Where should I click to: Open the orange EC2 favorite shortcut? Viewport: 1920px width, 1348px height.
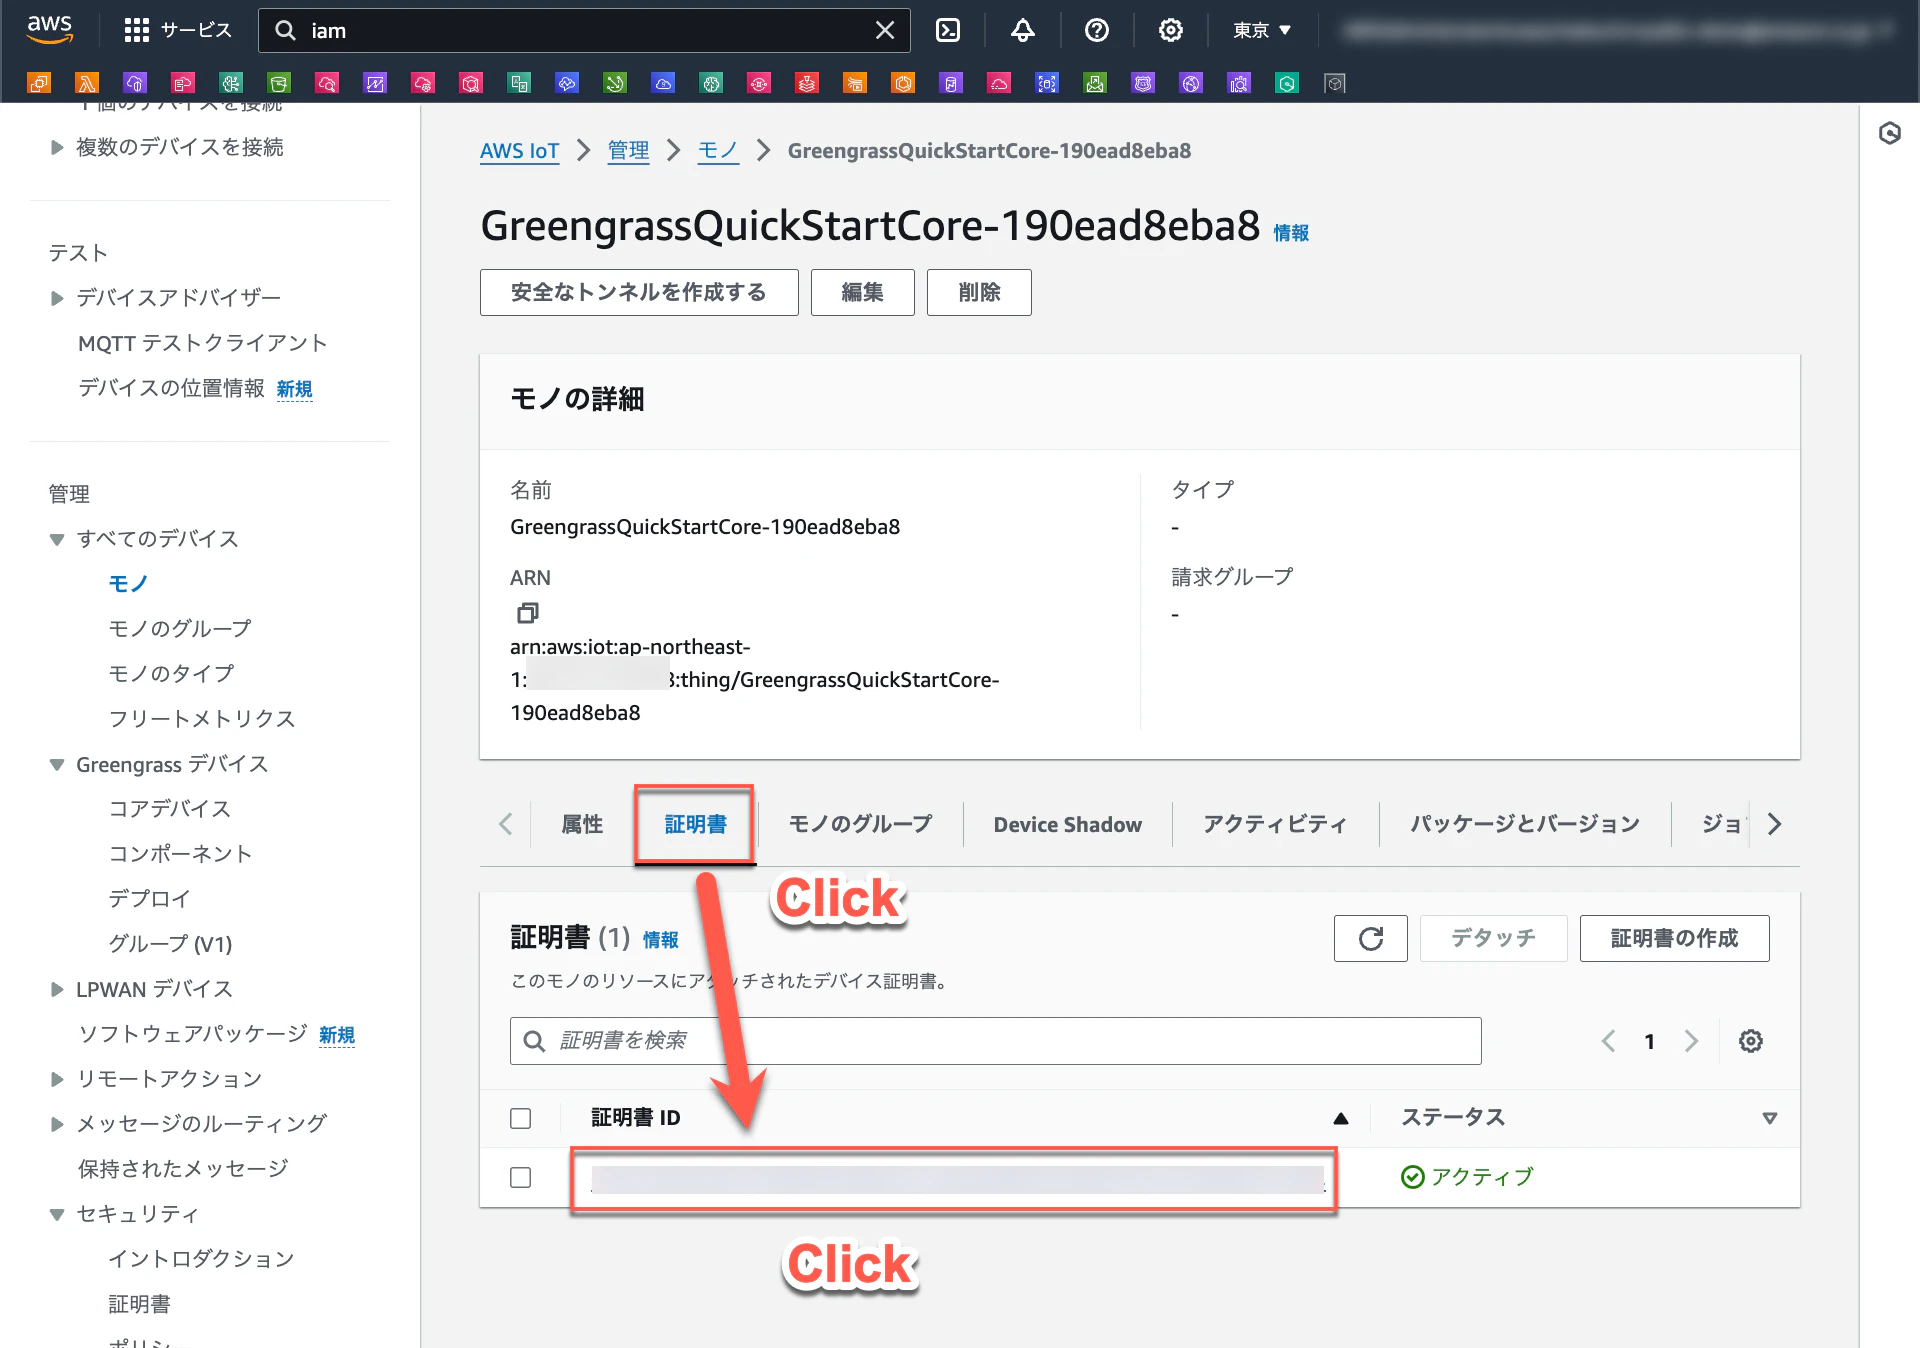[x=39, y=83]
